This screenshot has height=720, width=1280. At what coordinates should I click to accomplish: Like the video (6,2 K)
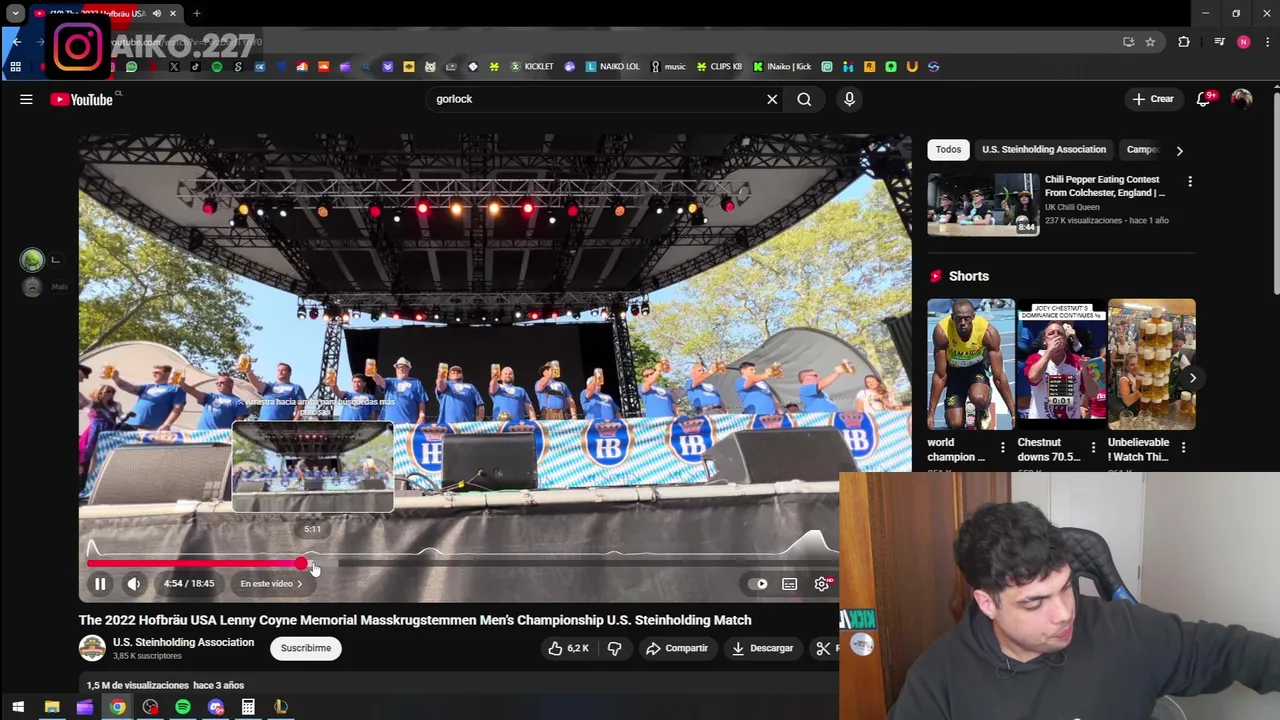[568, 648]
